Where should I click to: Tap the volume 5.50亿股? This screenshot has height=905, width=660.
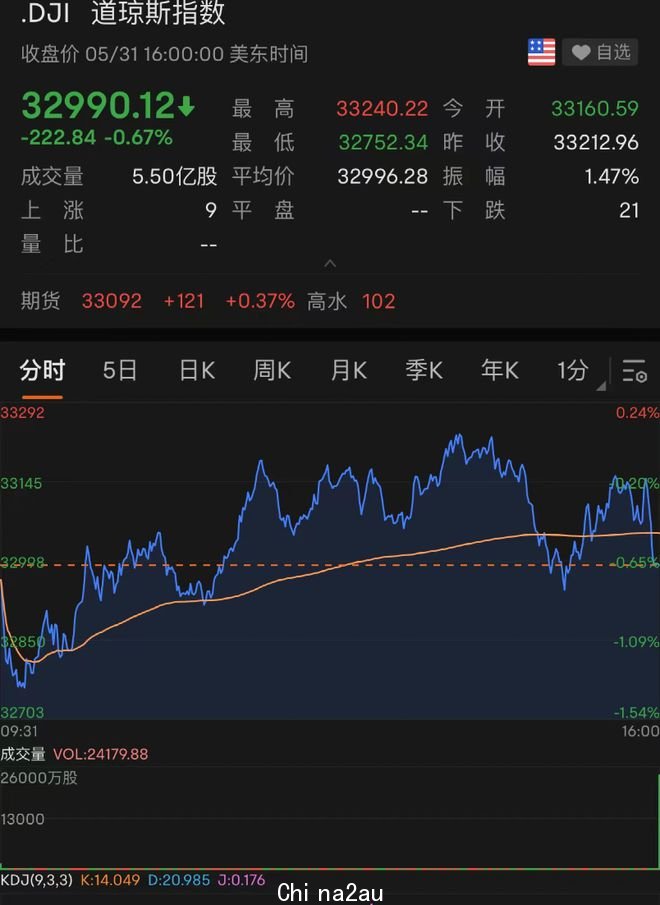(174, 176)
